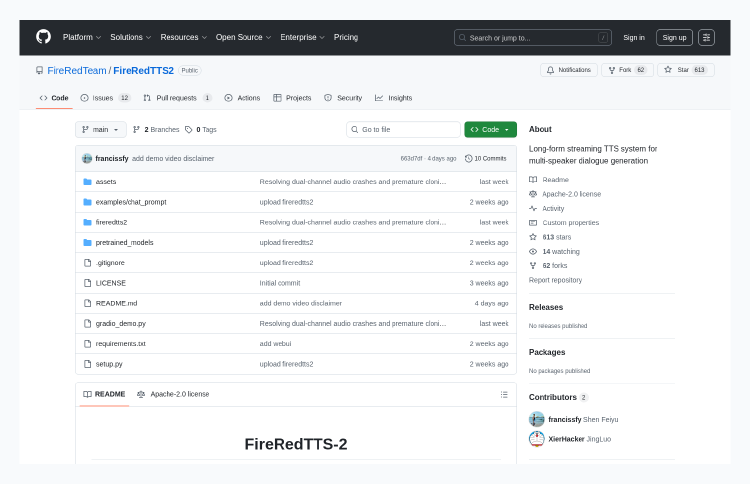Expand the Platform navigation menu
Image resolution: width=750 pixels, height=484 pixels.
point(82,37)
